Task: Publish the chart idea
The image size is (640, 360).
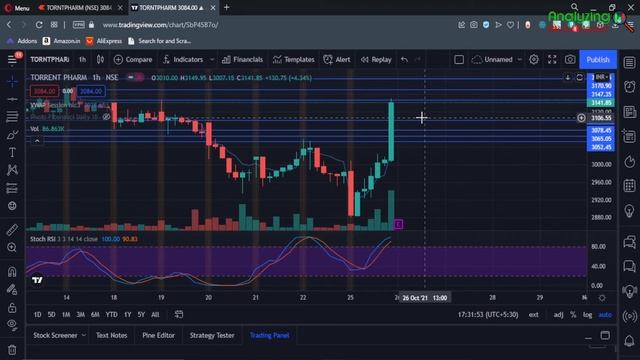Action: (598, 60)
